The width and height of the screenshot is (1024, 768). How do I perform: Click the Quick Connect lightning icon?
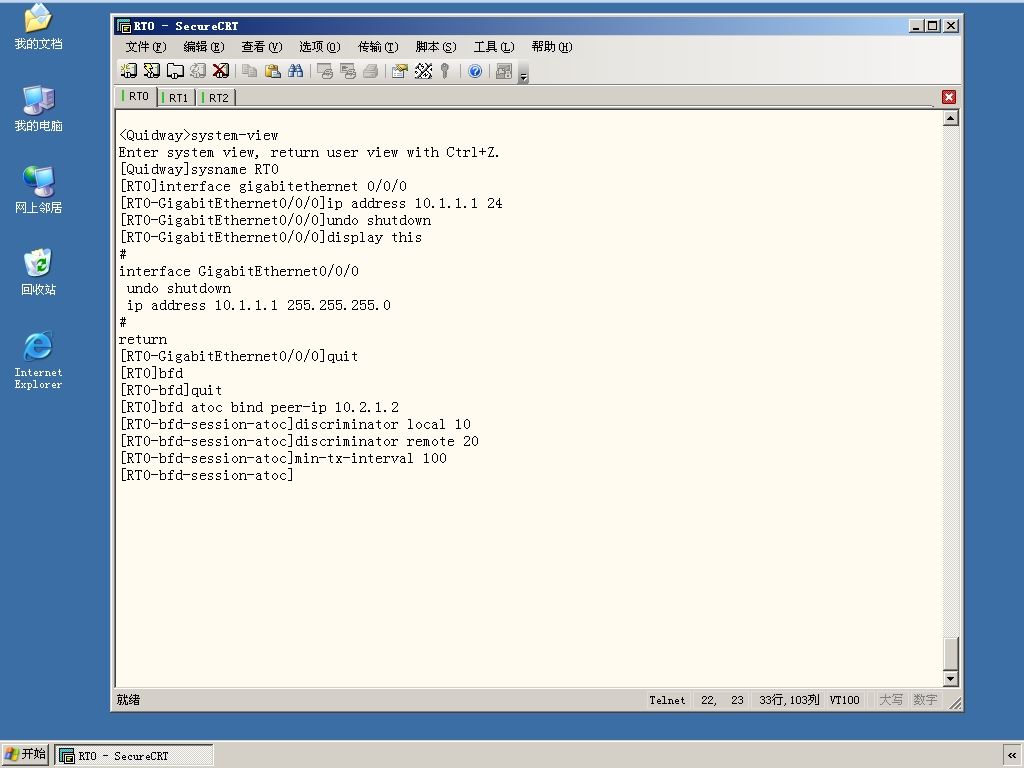[x=152, y=71]
